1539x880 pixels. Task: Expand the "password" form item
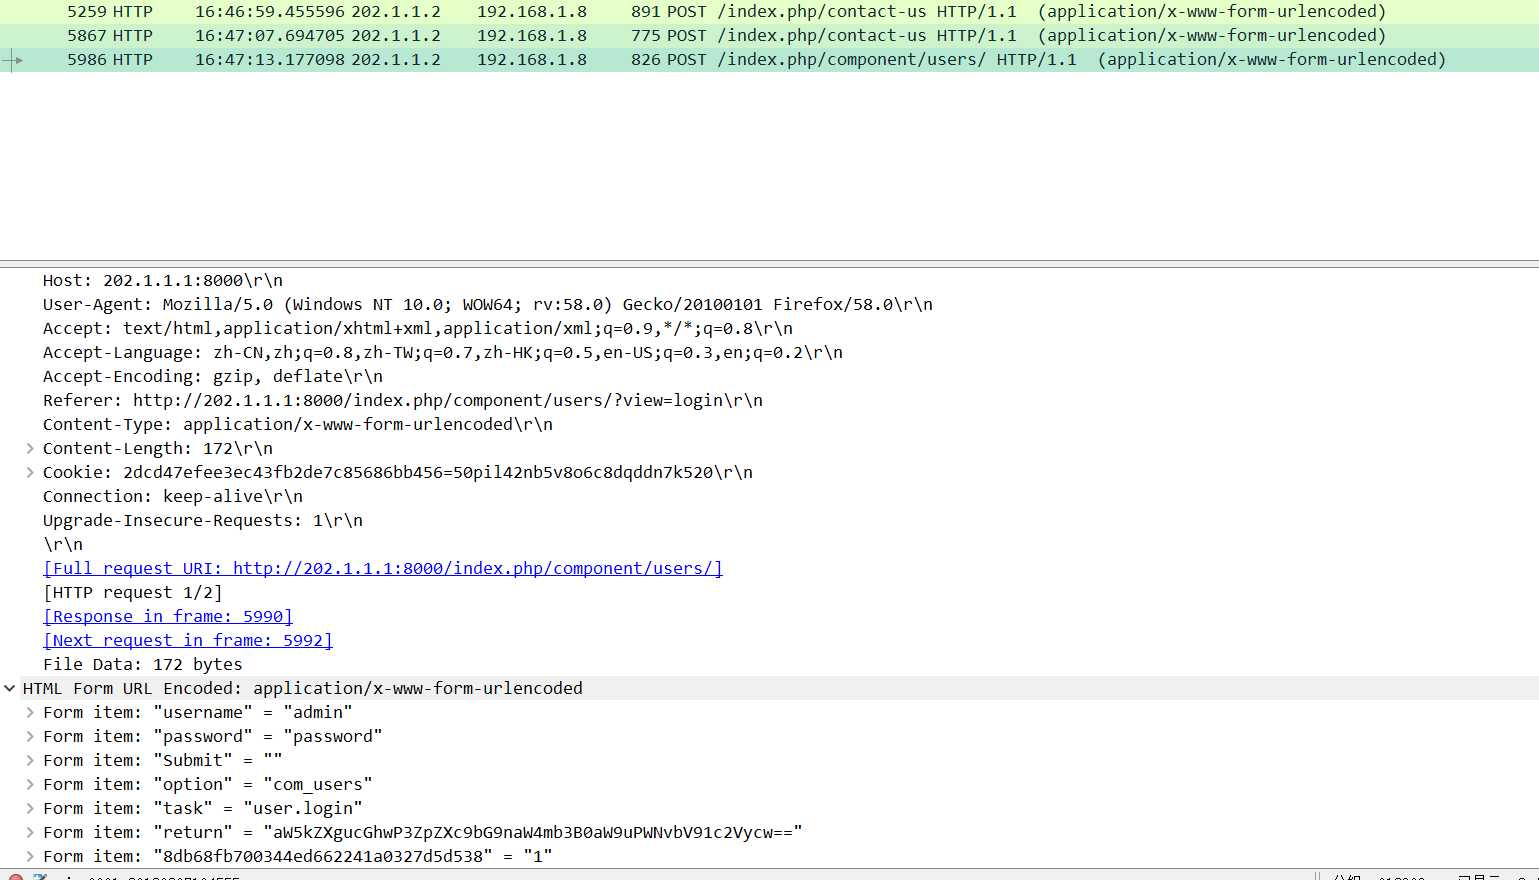pyautogui.click(x=30, y=736)
